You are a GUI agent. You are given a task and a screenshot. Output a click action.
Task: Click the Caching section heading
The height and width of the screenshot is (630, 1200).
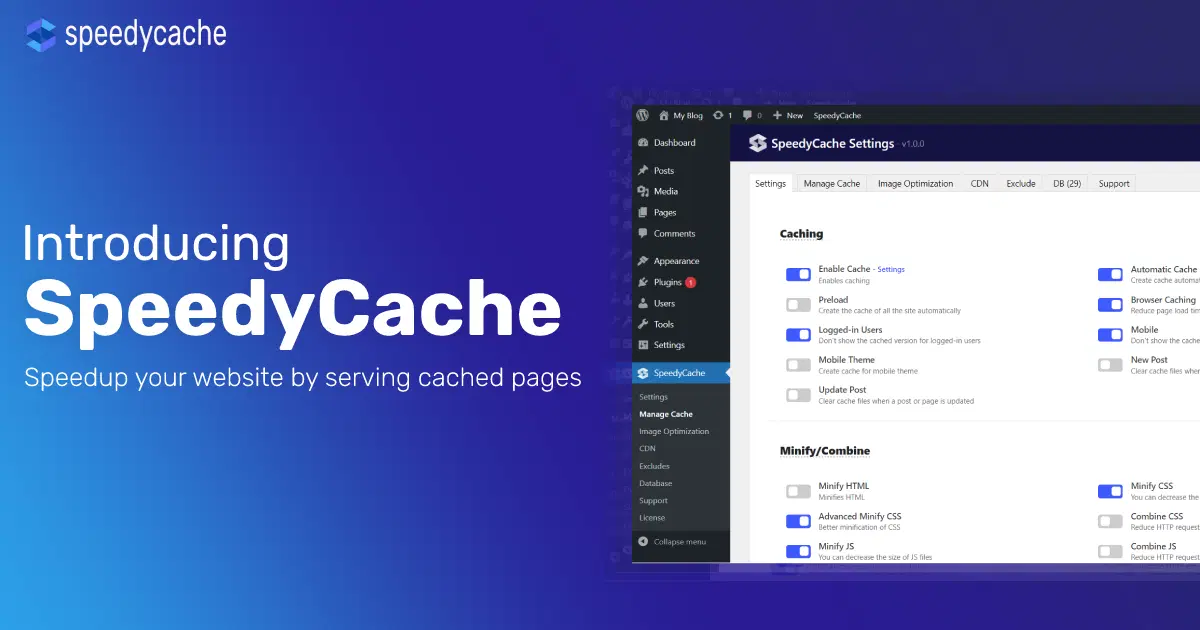click(x=801, y=234)
